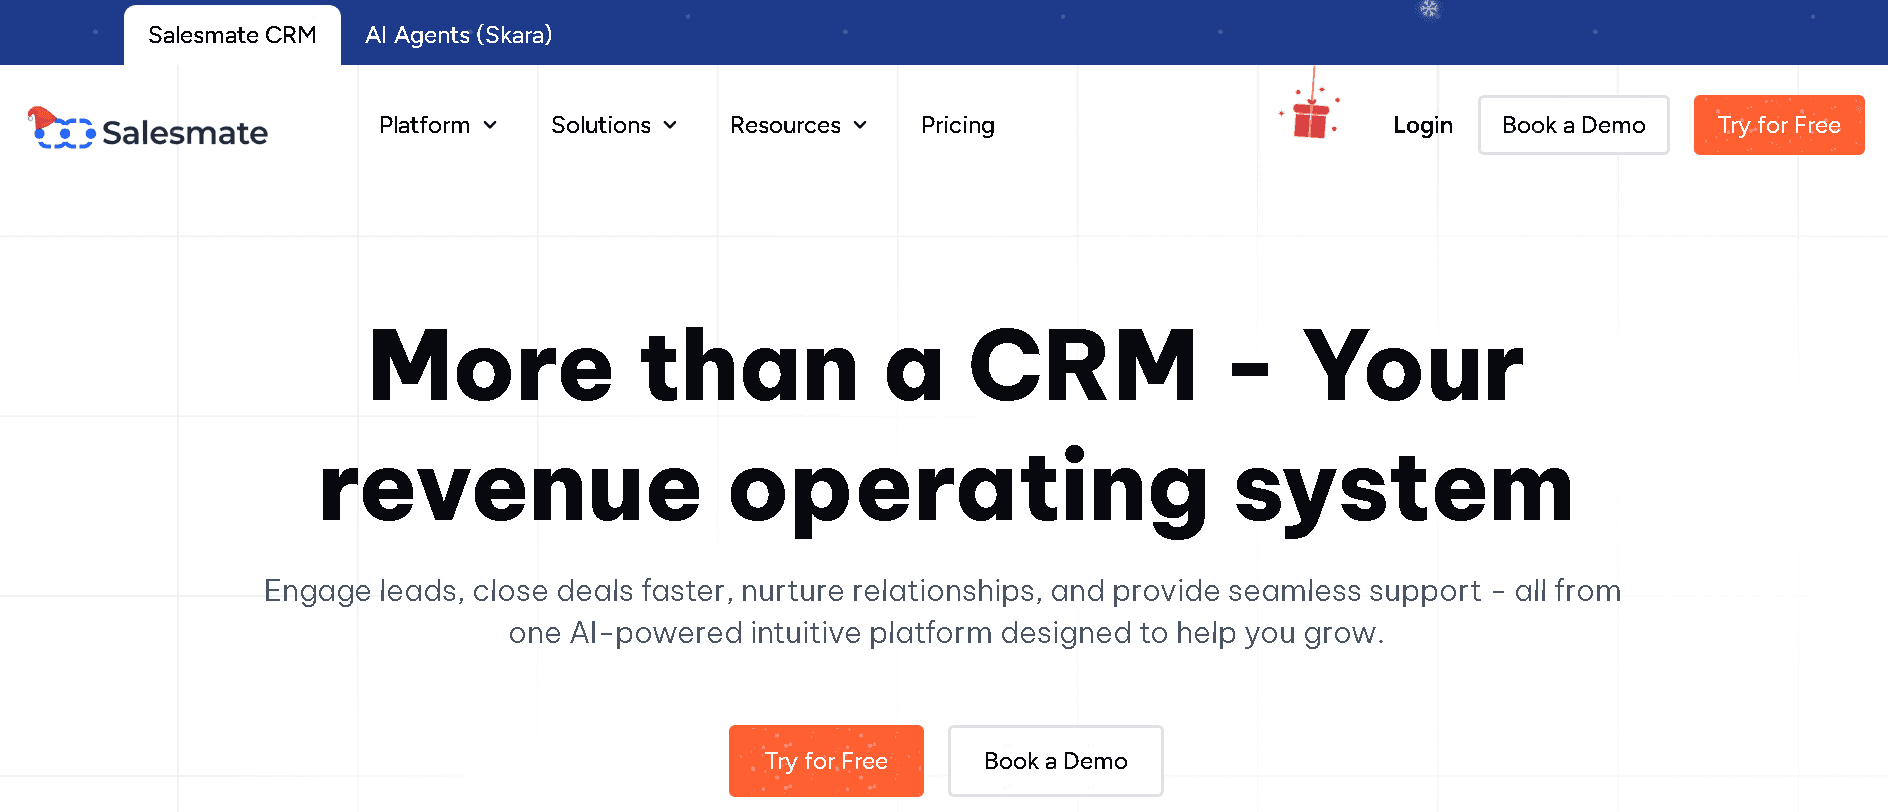The image size is (1888, 812).
Task: Click the header Try for Free button
Action: click(1779, 125)
